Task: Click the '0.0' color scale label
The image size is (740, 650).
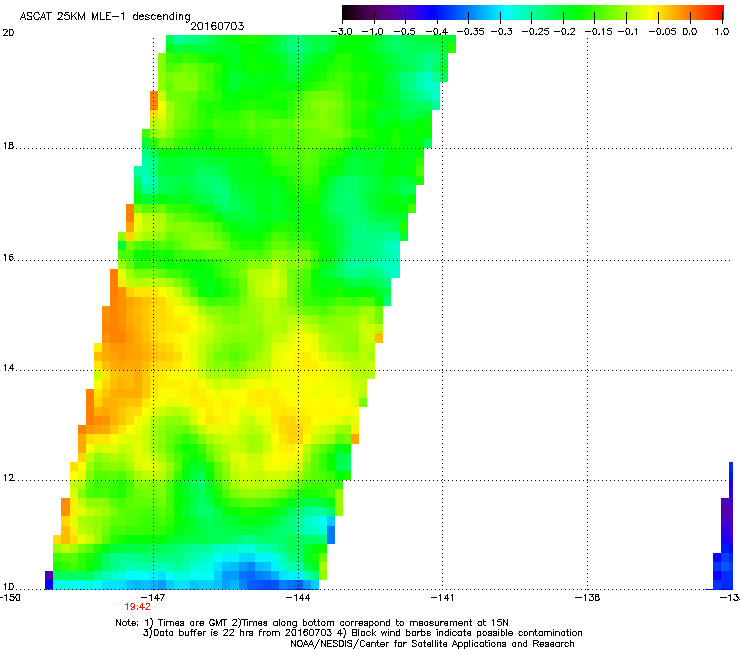Action: 690,32
